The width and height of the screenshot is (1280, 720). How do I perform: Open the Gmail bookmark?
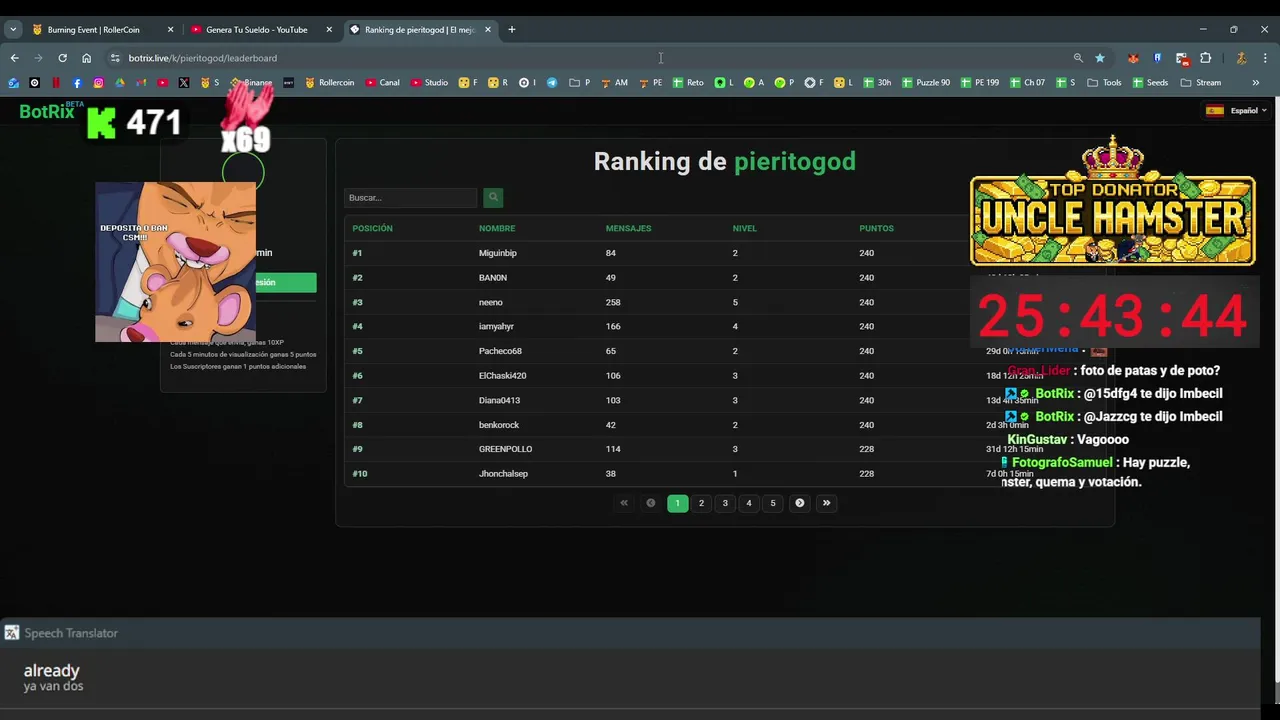(141, 83)
